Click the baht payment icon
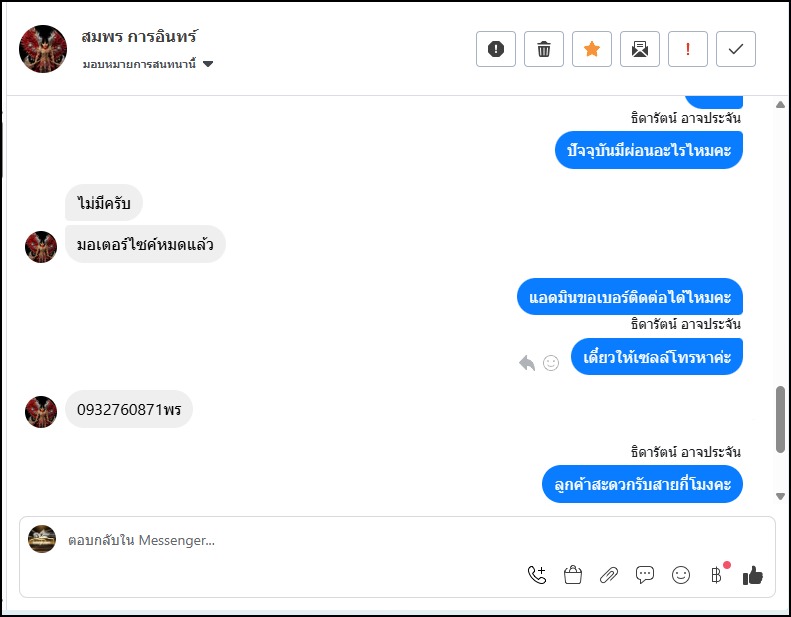The height and width of the screenshot is (617, 791). click(716, 574)
